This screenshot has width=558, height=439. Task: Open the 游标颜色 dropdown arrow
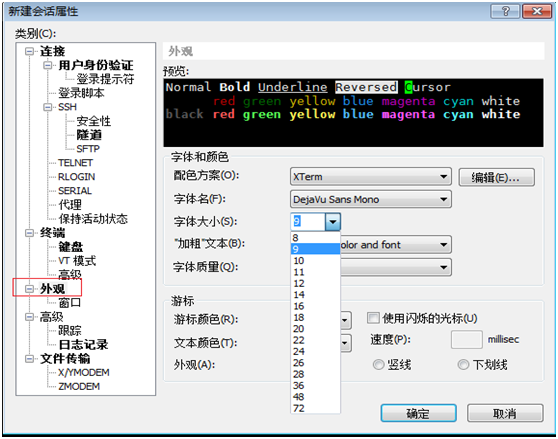pos(346,320)
